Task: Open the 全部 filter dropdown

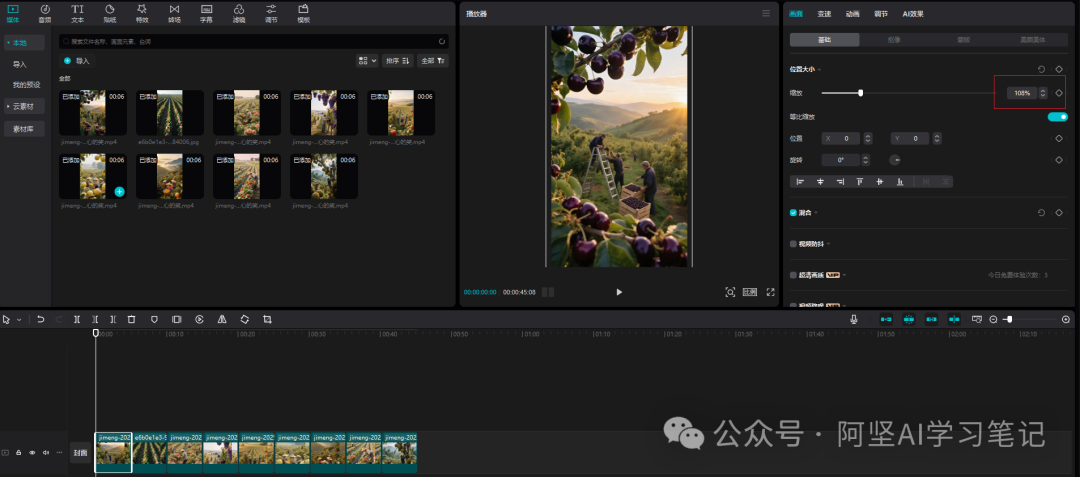Action: [433, 61]
